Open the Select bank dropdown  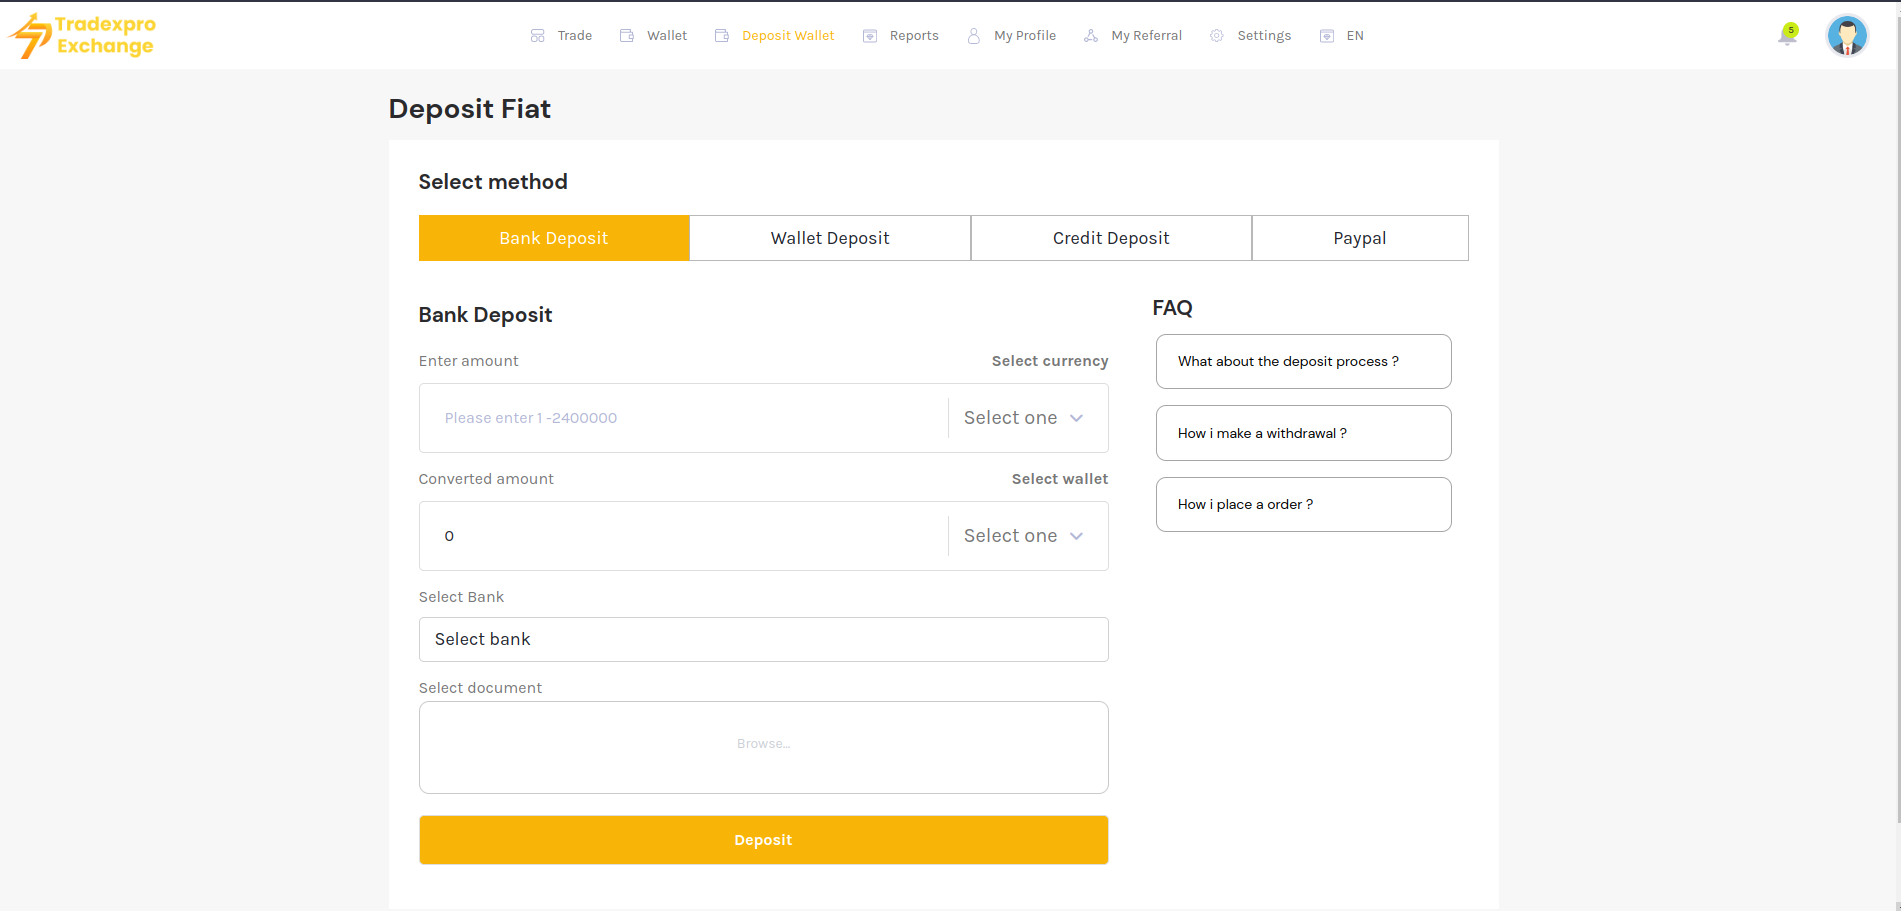[x=763, y=639]
